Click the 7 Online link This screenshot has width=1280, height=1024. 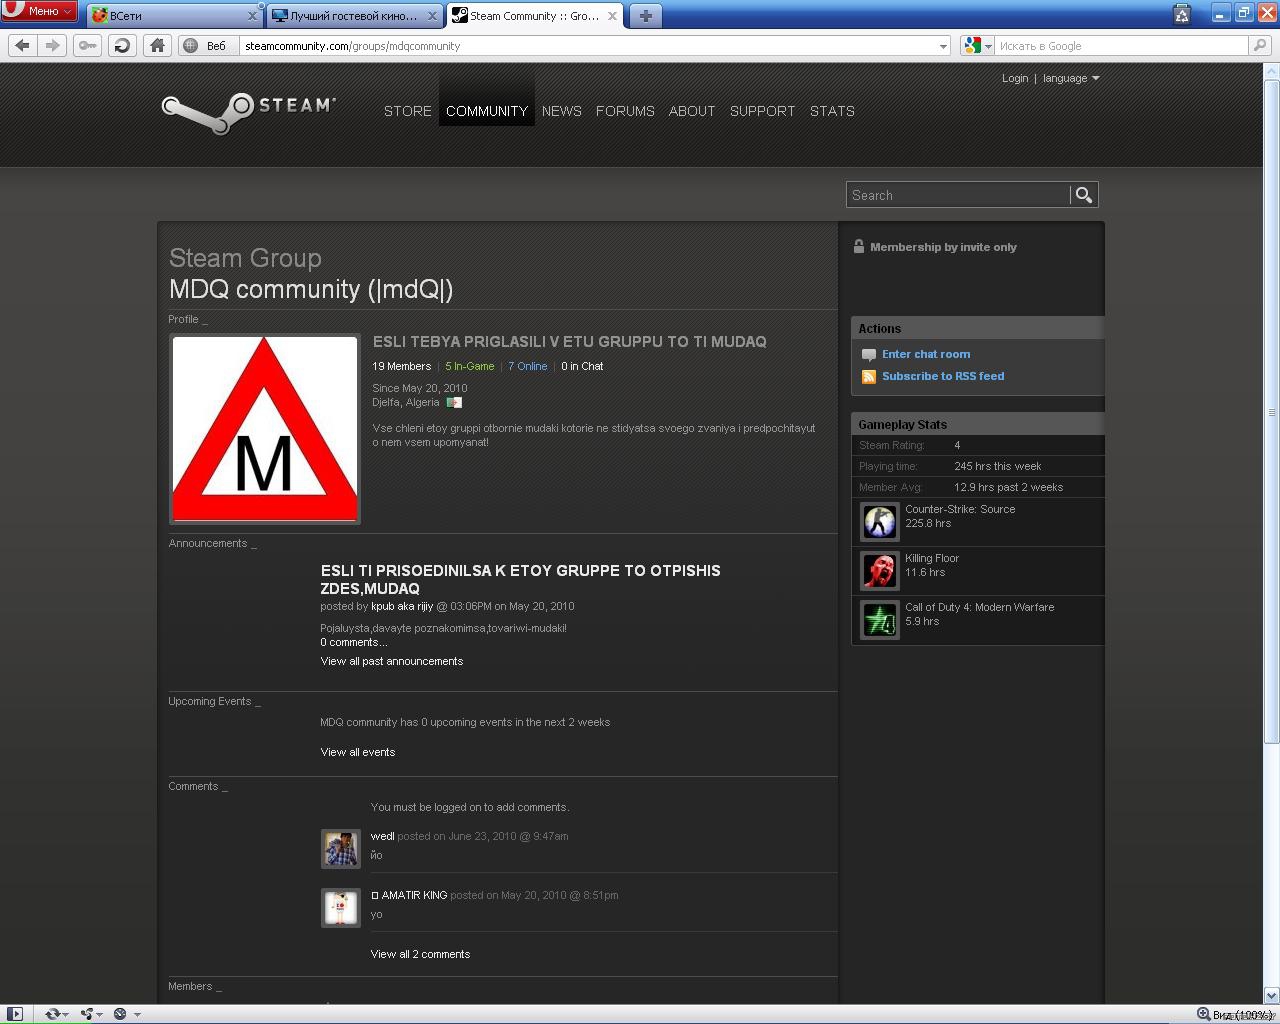click(x=528, y=366)
